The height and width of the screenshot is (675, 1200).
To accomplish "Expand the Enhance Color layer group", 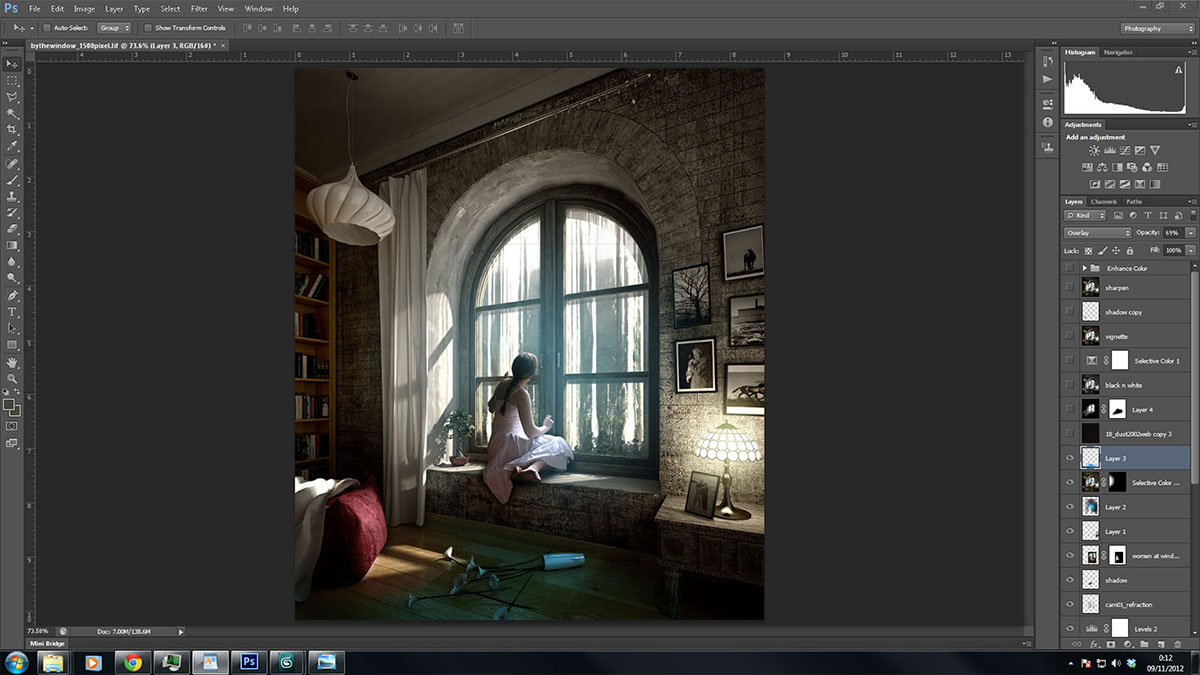I will click(x=1084, y=269).
